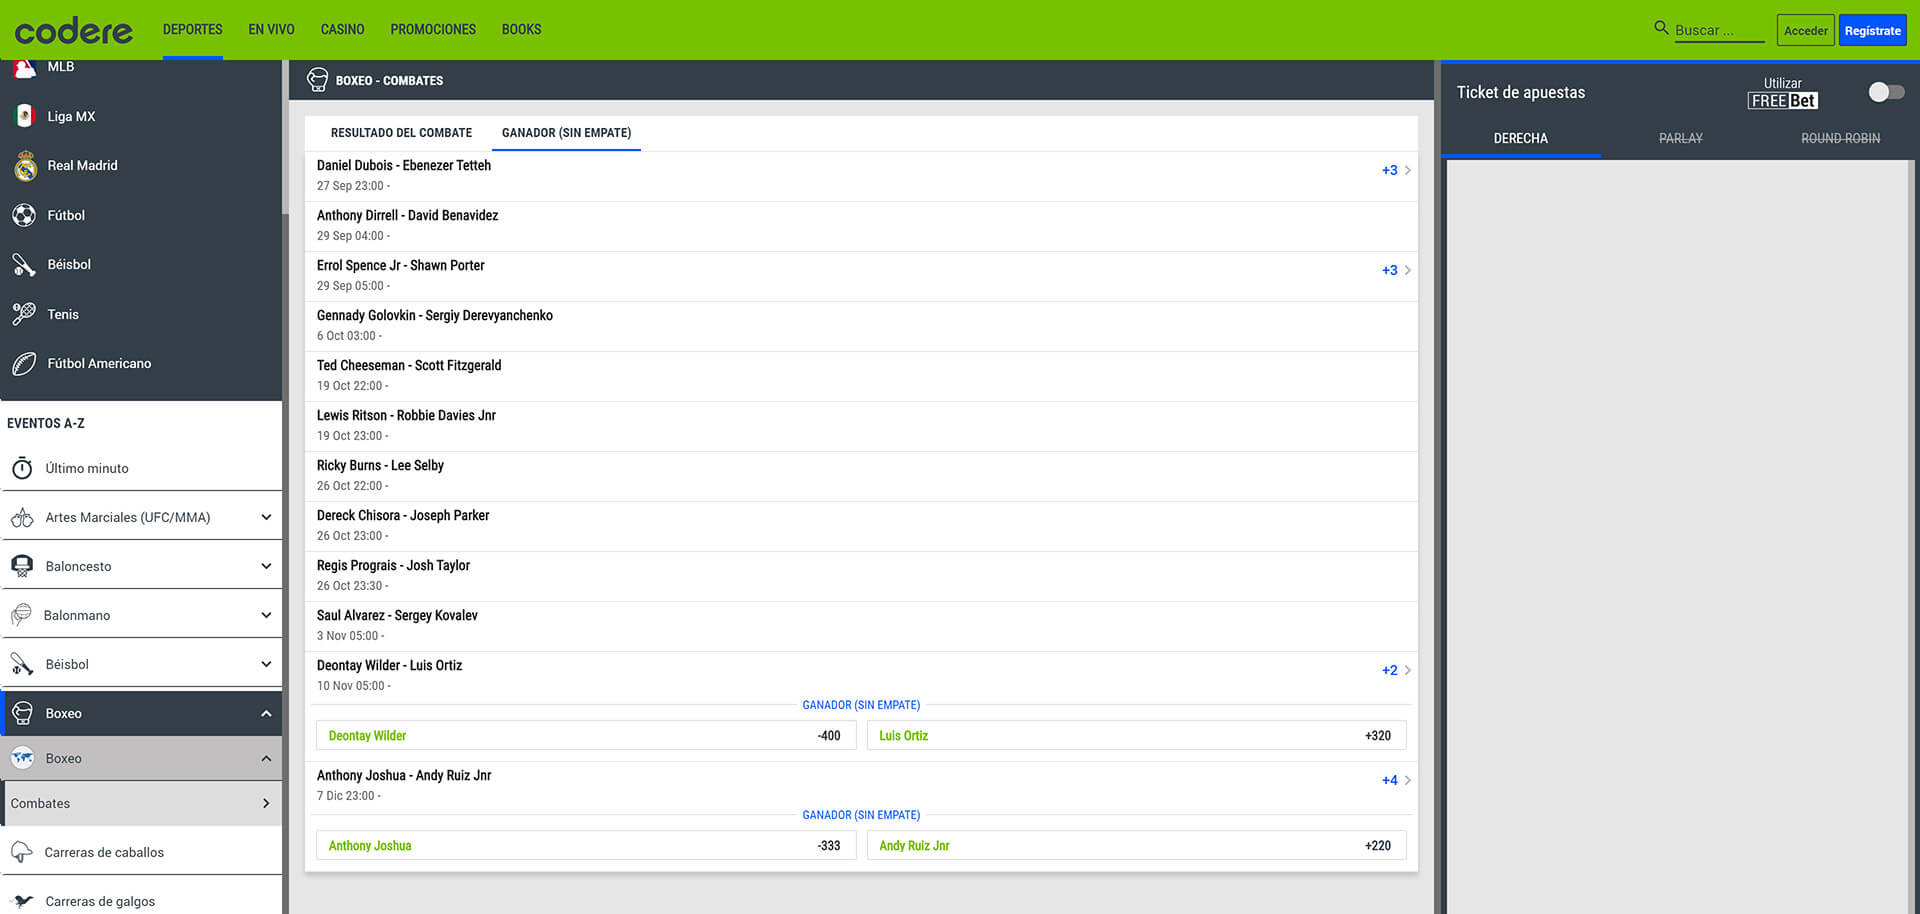Bet on Luis Ortiz at +320

point(1136,735)
